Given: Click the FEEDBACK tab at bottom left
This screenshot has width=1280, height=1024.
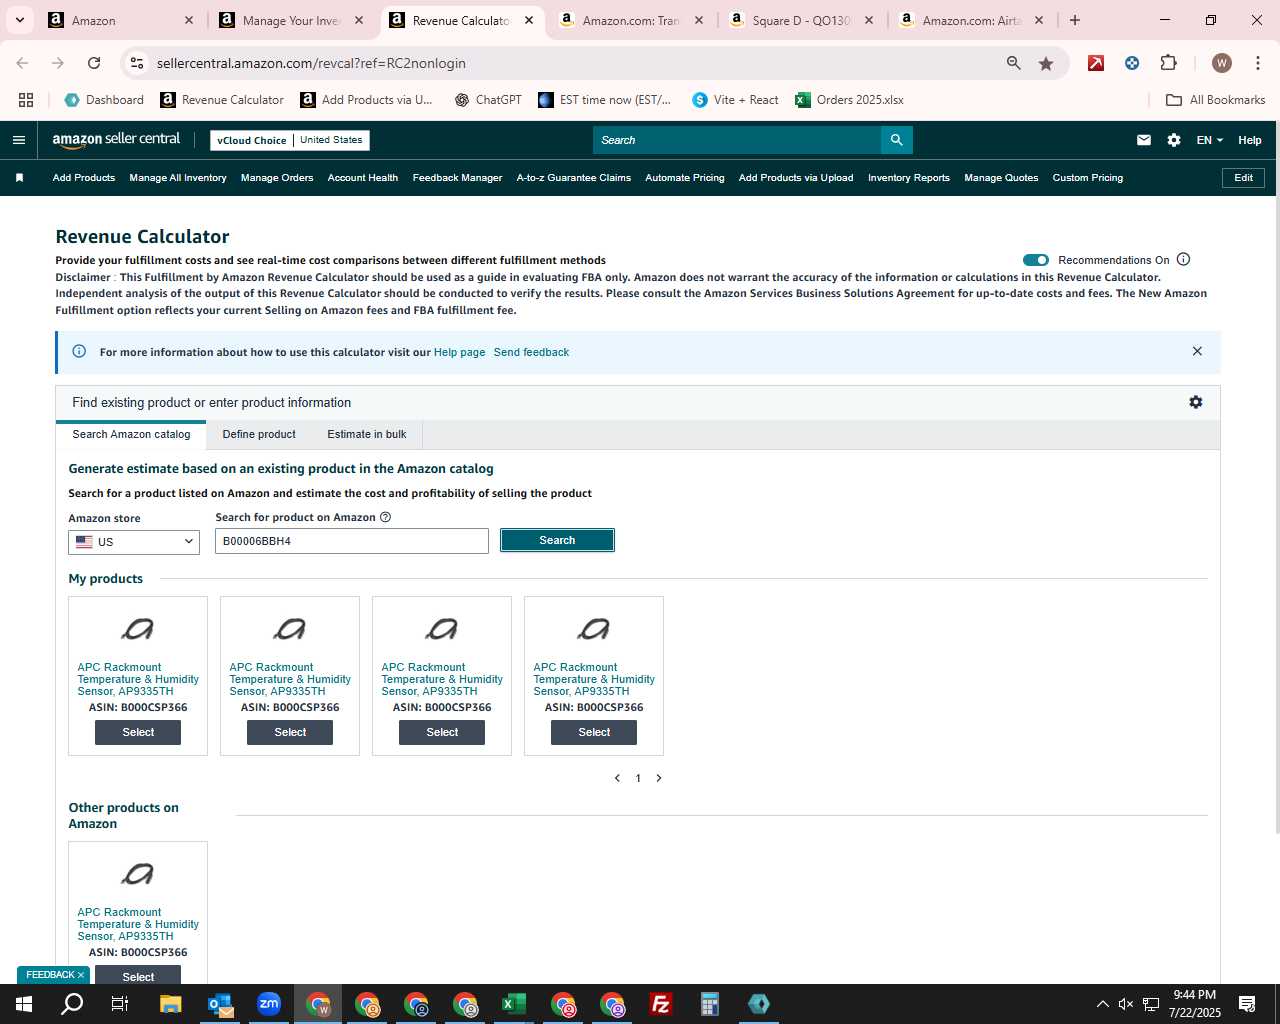Looking at the screenshot, I should coord(54,975).
